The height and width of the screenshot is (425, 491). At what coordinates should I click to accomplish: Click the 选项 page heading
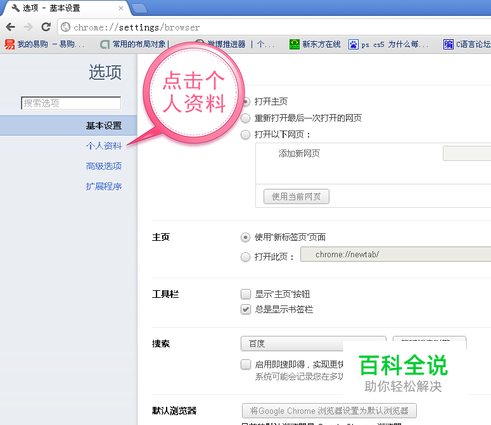coord(105,72)
